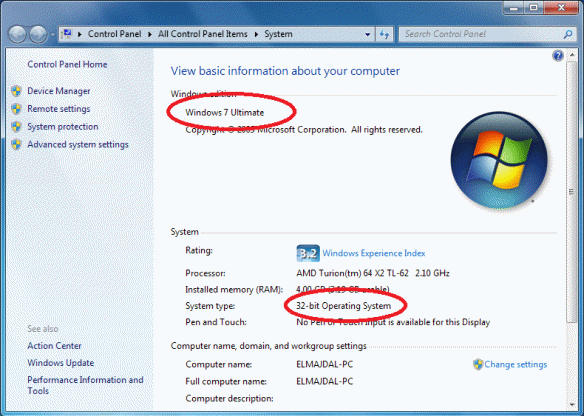The height and width of the screenshot is (416, 584).
Task: Click the computer icon in address bar
Action: [x=67, y=34]
